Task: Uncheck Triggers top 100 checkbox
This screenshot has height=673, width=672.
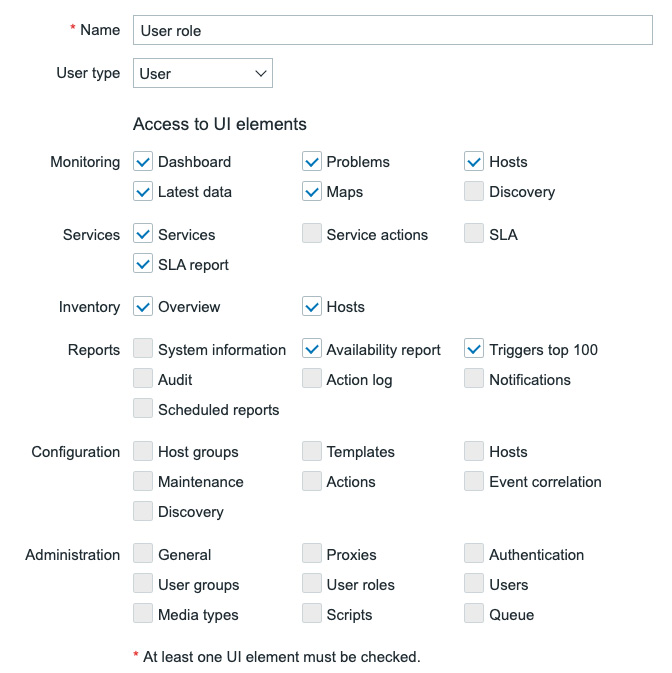Action: tap(474, 349)
